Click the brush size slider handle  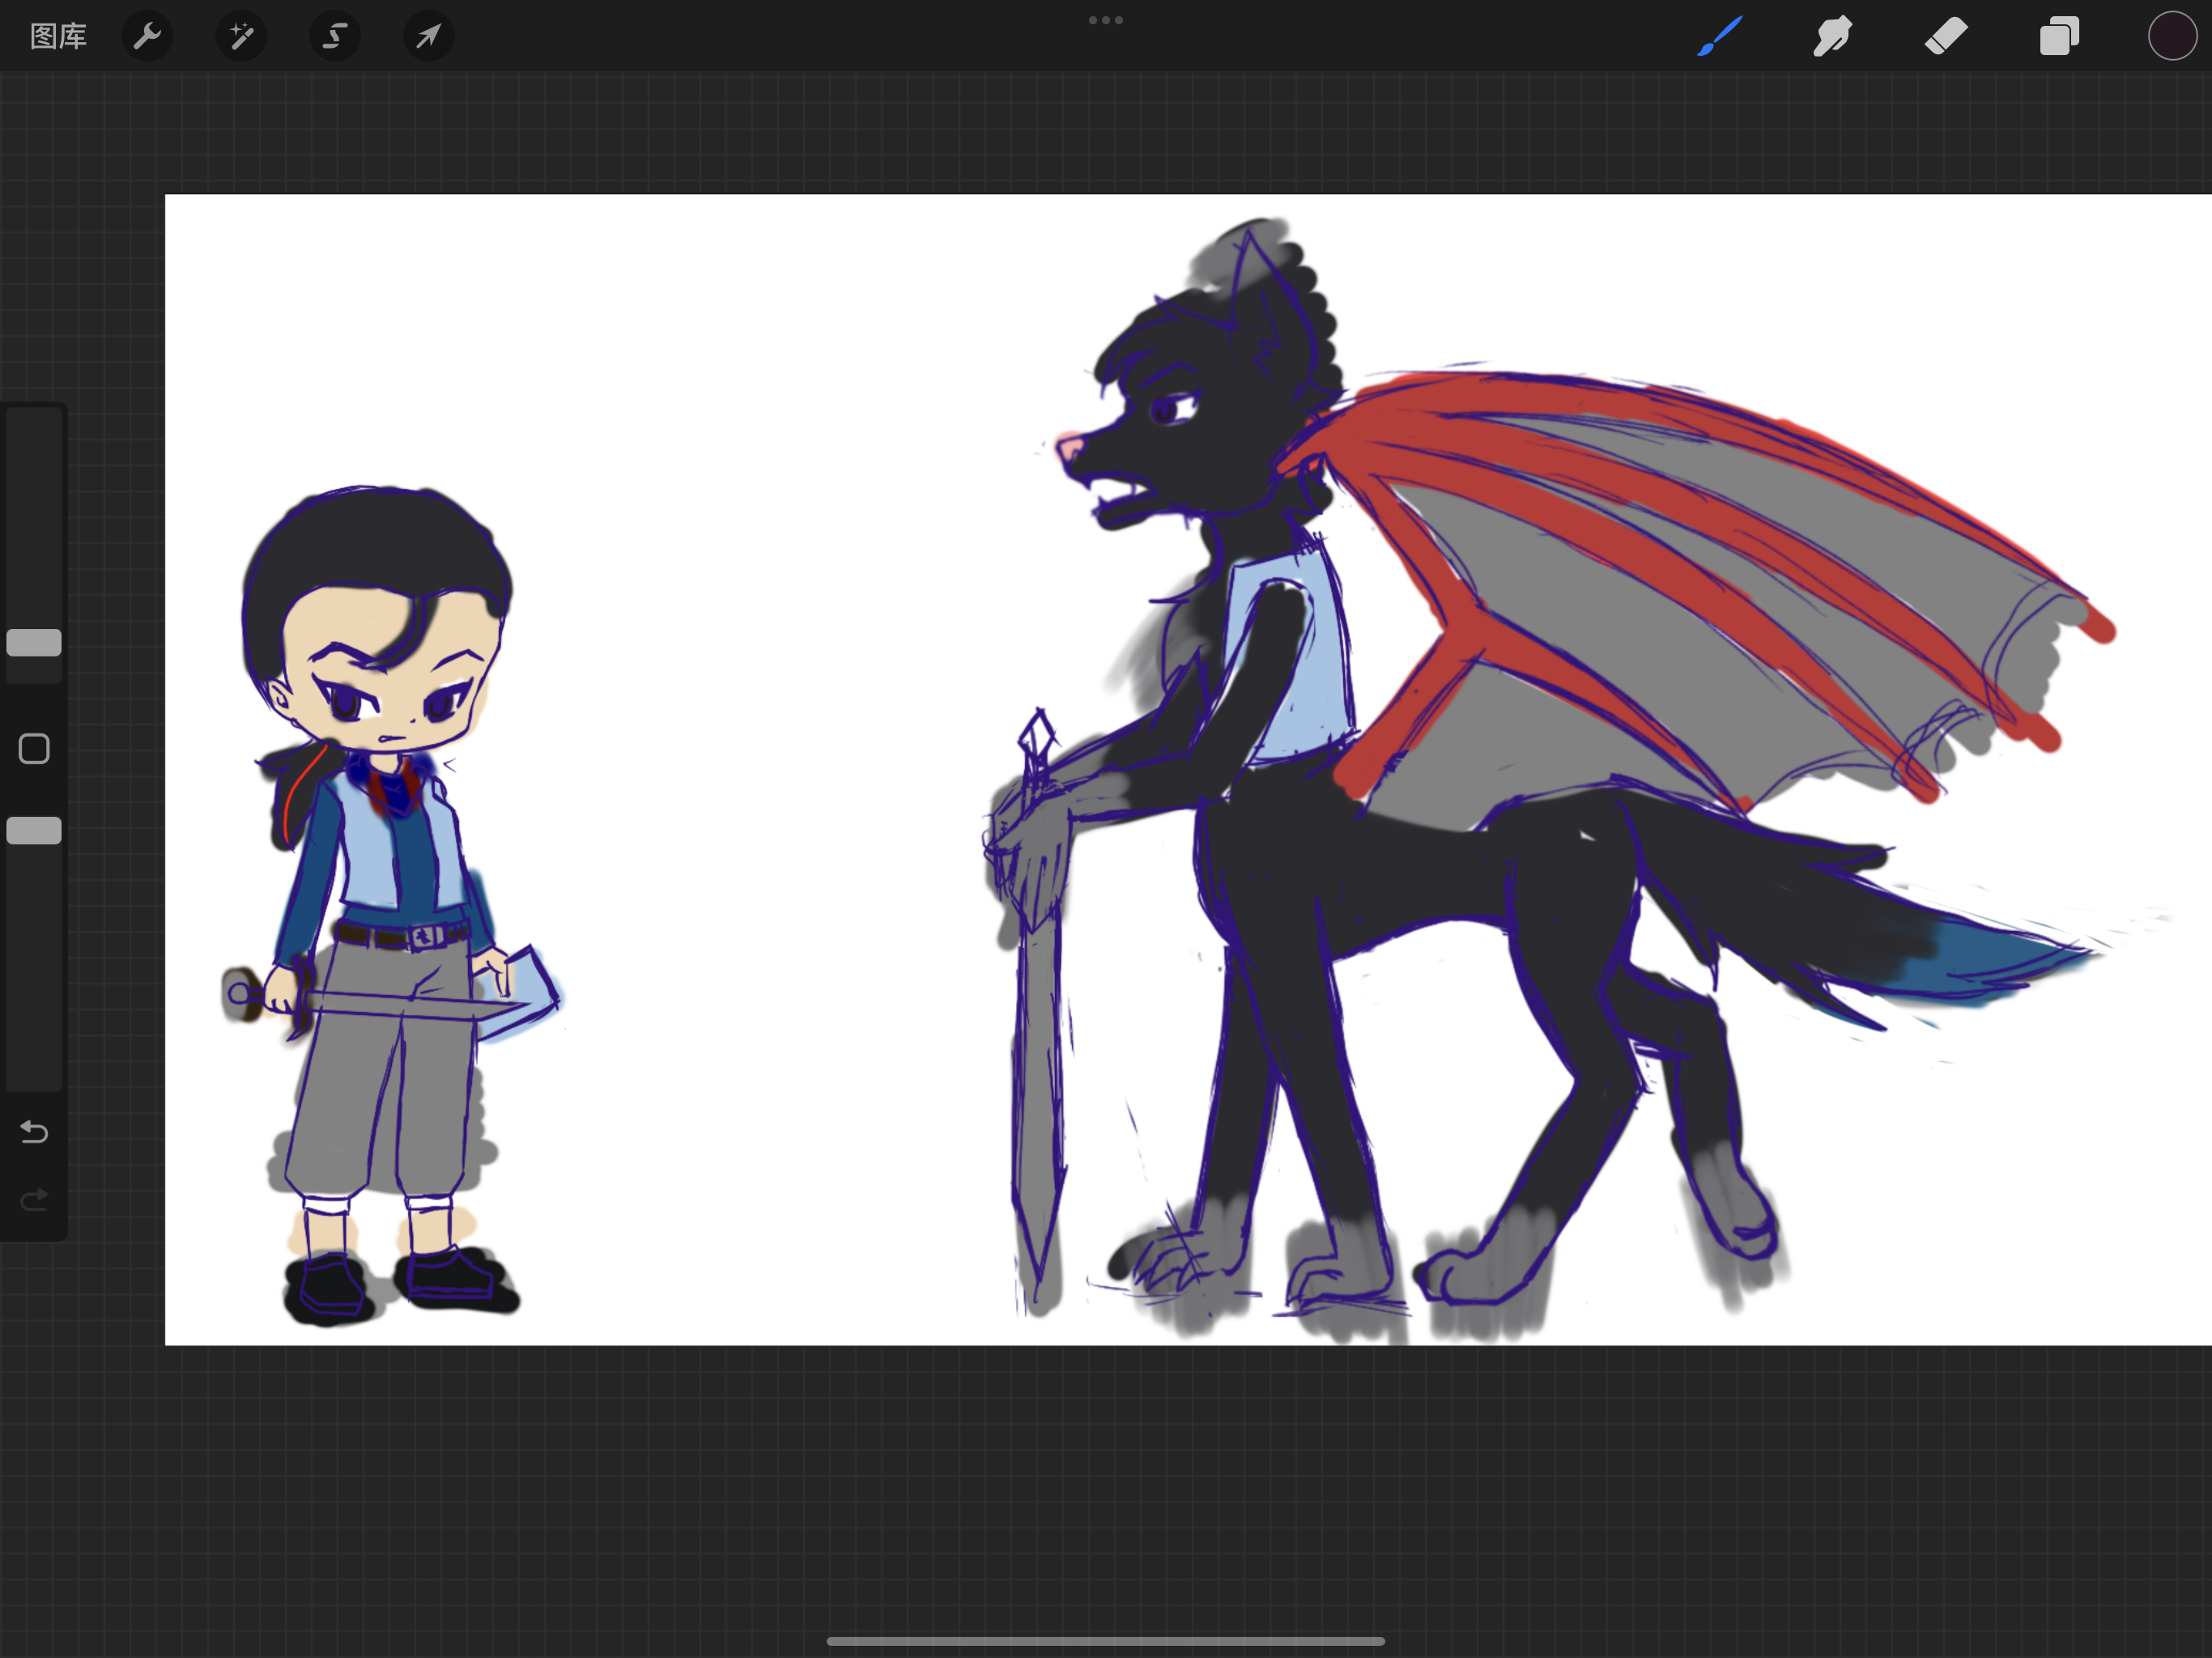tap(34, 643)
